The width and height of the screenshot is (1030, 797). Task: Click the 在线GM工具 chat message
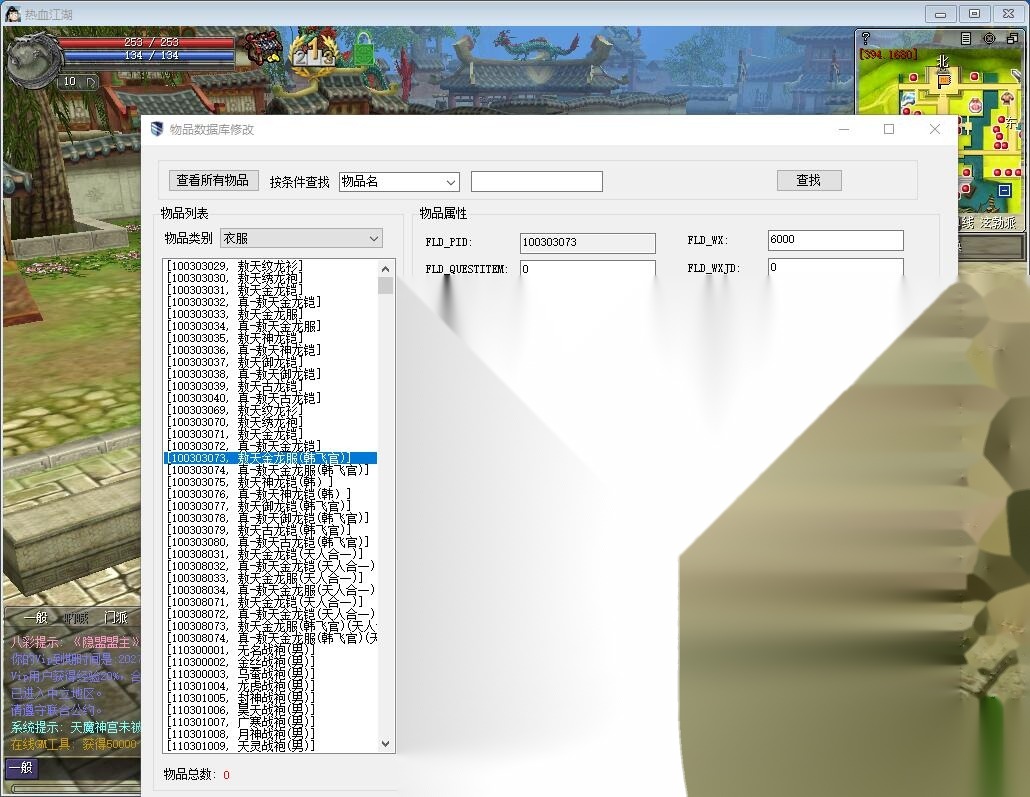[x=74, y=744]
